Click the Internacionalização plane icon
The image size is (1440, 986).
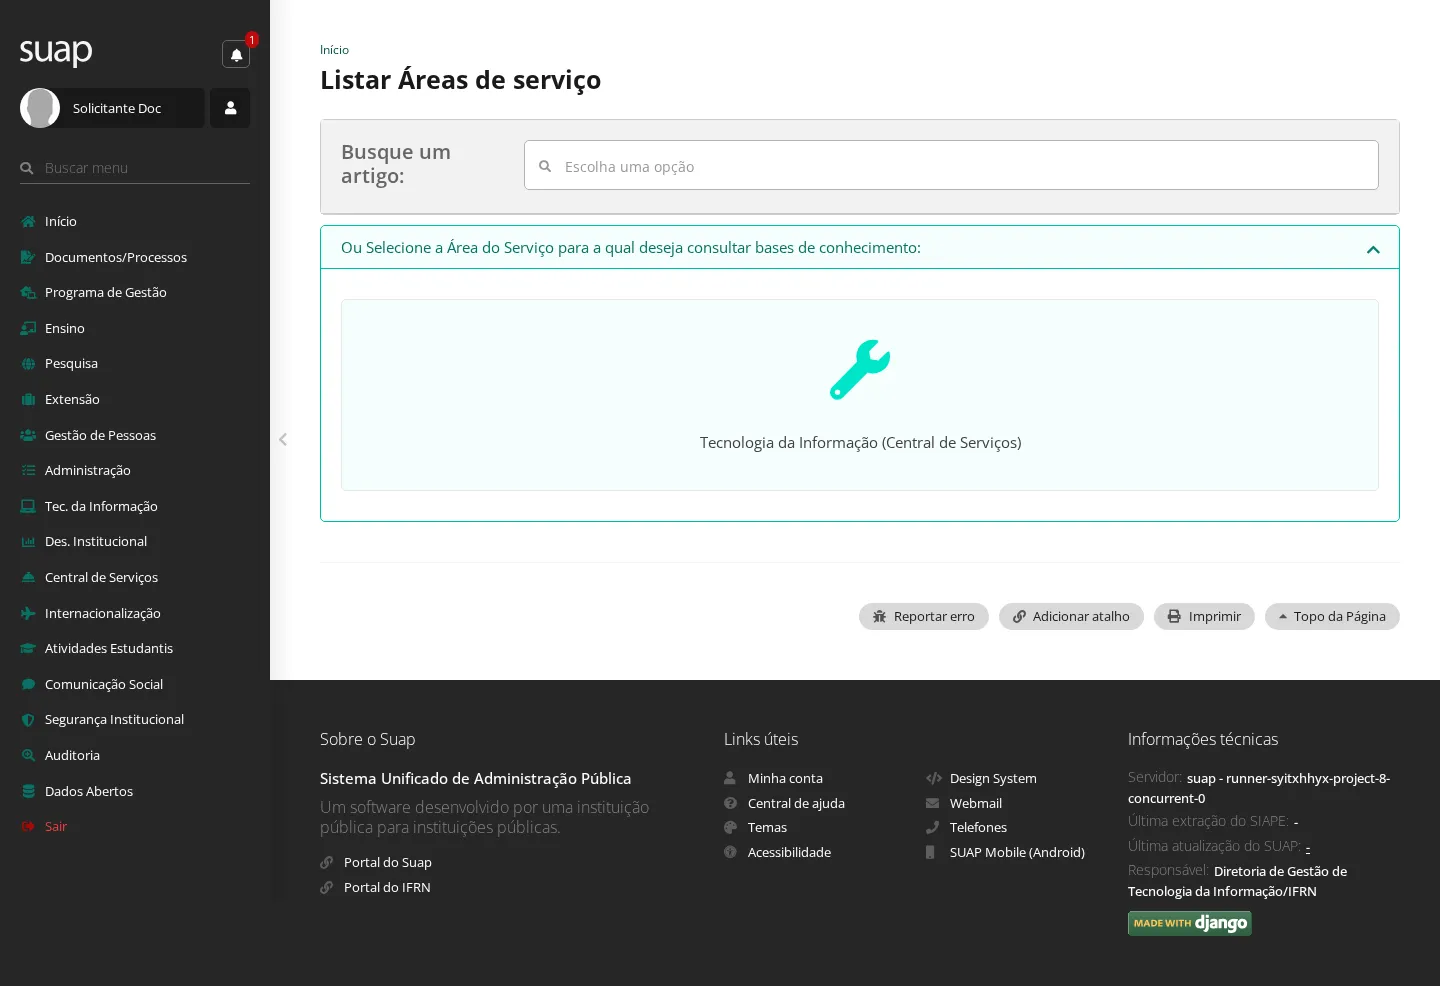coord(28,613)
